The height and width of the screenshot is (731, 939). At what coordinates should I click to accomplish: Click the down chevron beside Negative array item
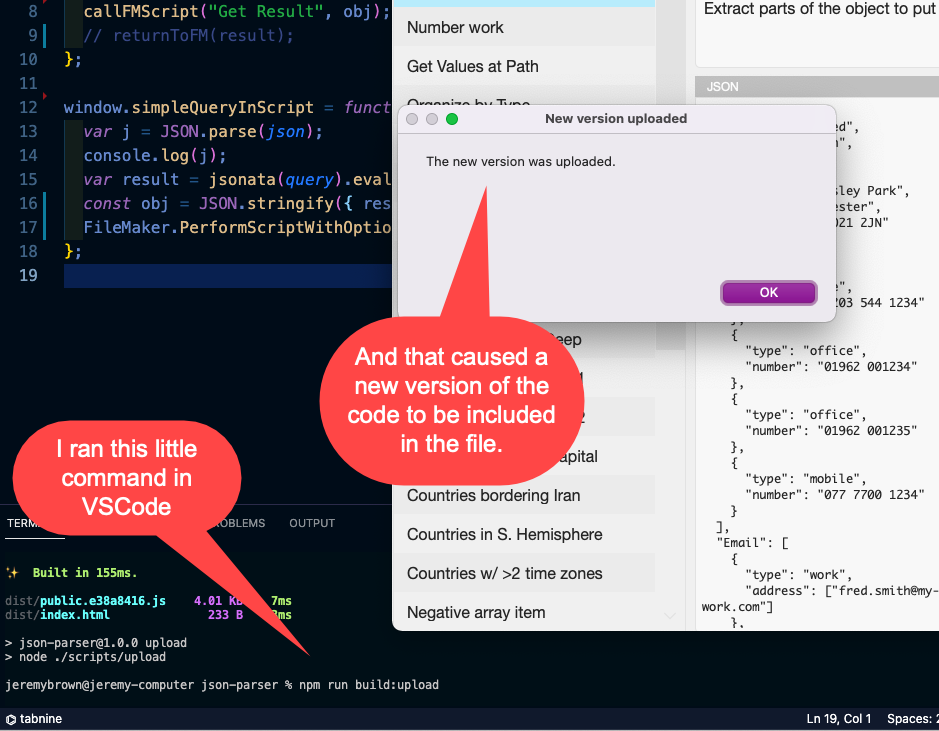click(670, 615)
